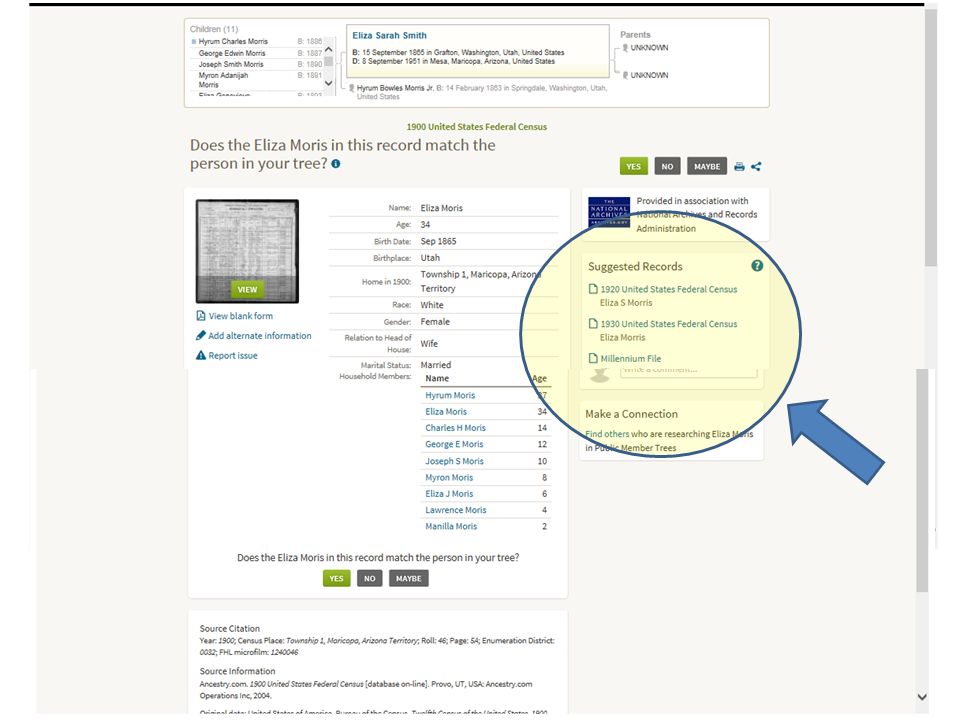Open household member Joseph S Moris
The height and width of the screenshot is (720, 960).
(x=454, y=461)
